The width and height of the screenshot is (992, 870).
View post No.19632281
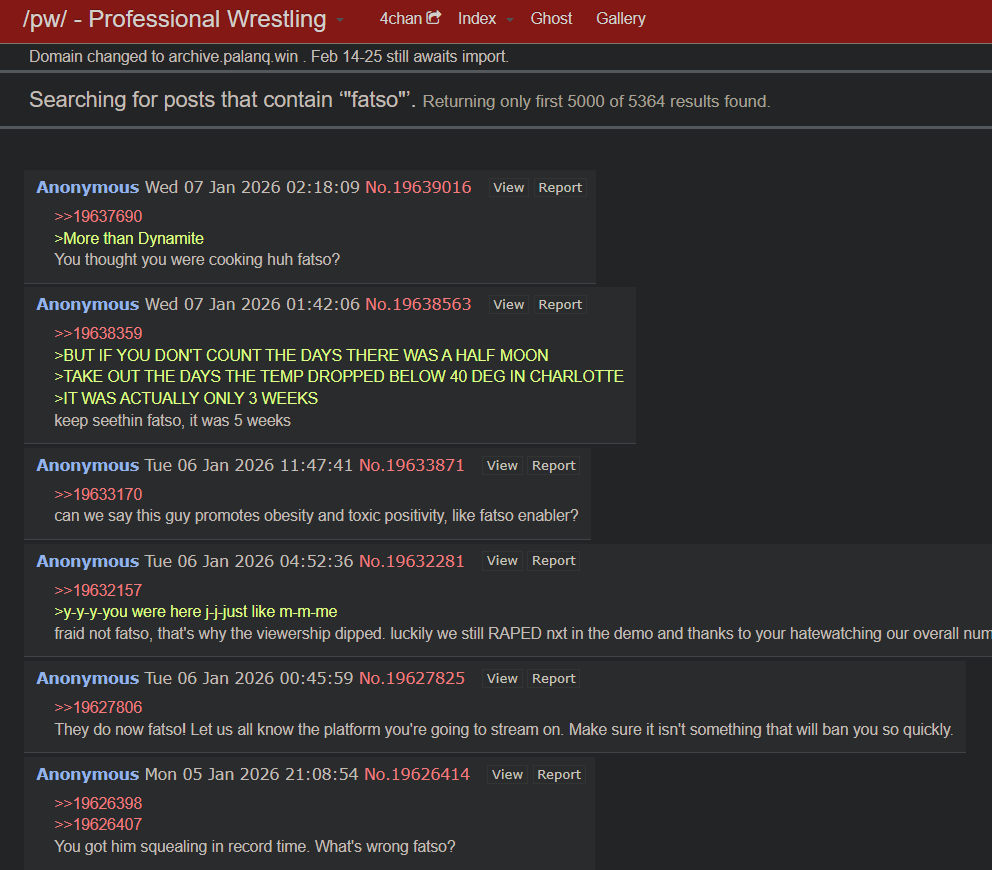pos(502,561)
